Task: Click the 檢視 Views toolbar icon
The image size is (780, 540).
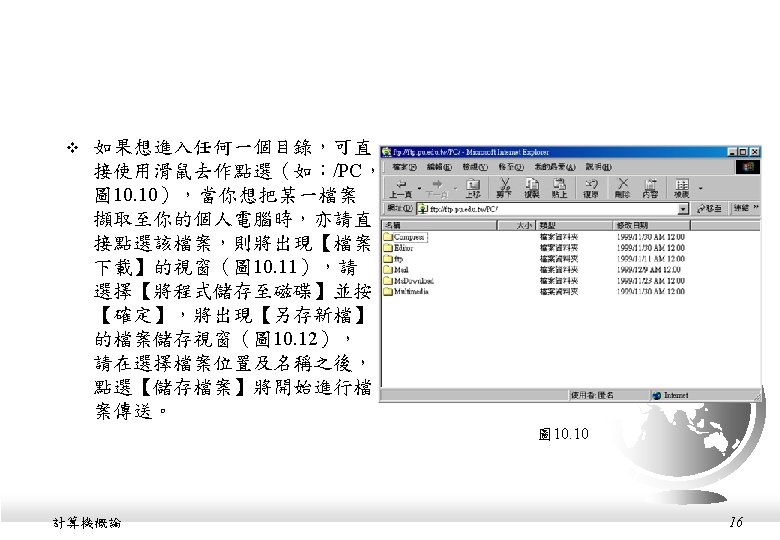Action: [682, 188]
